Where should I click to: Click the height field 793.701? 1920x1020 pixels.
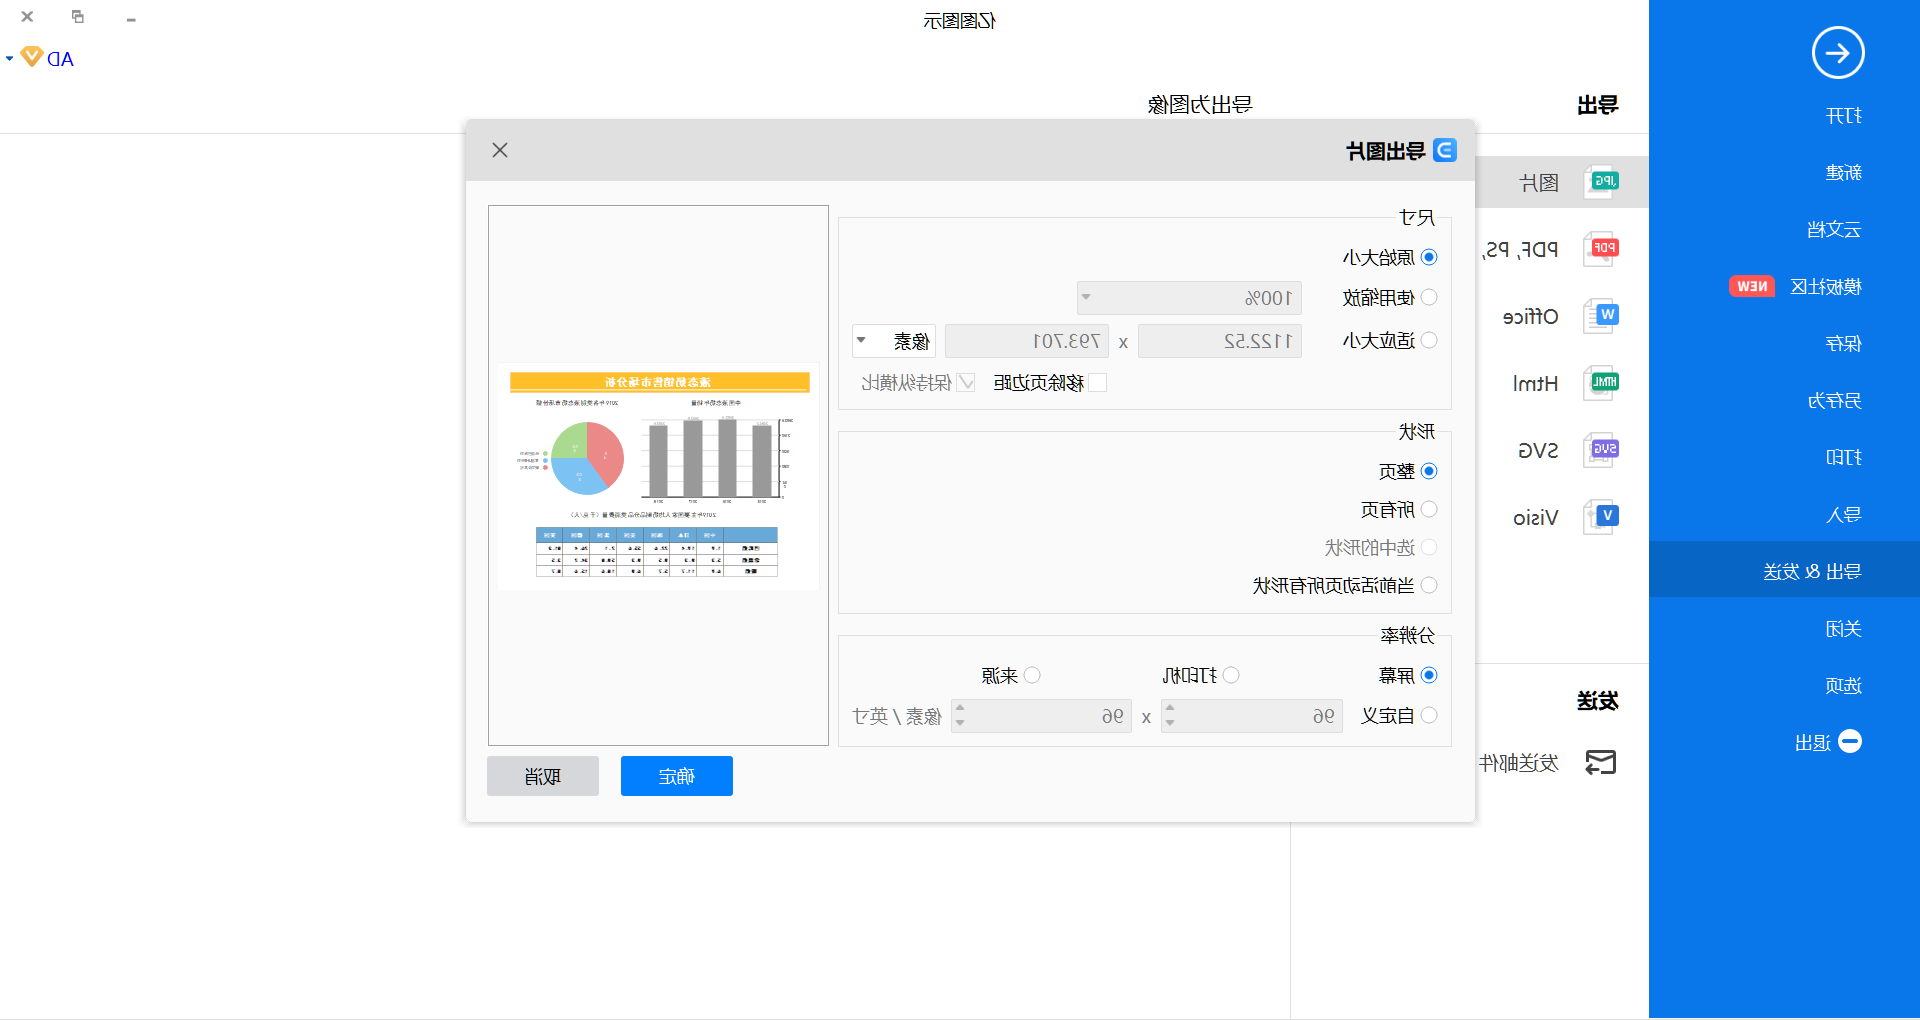pos(1027,341)
